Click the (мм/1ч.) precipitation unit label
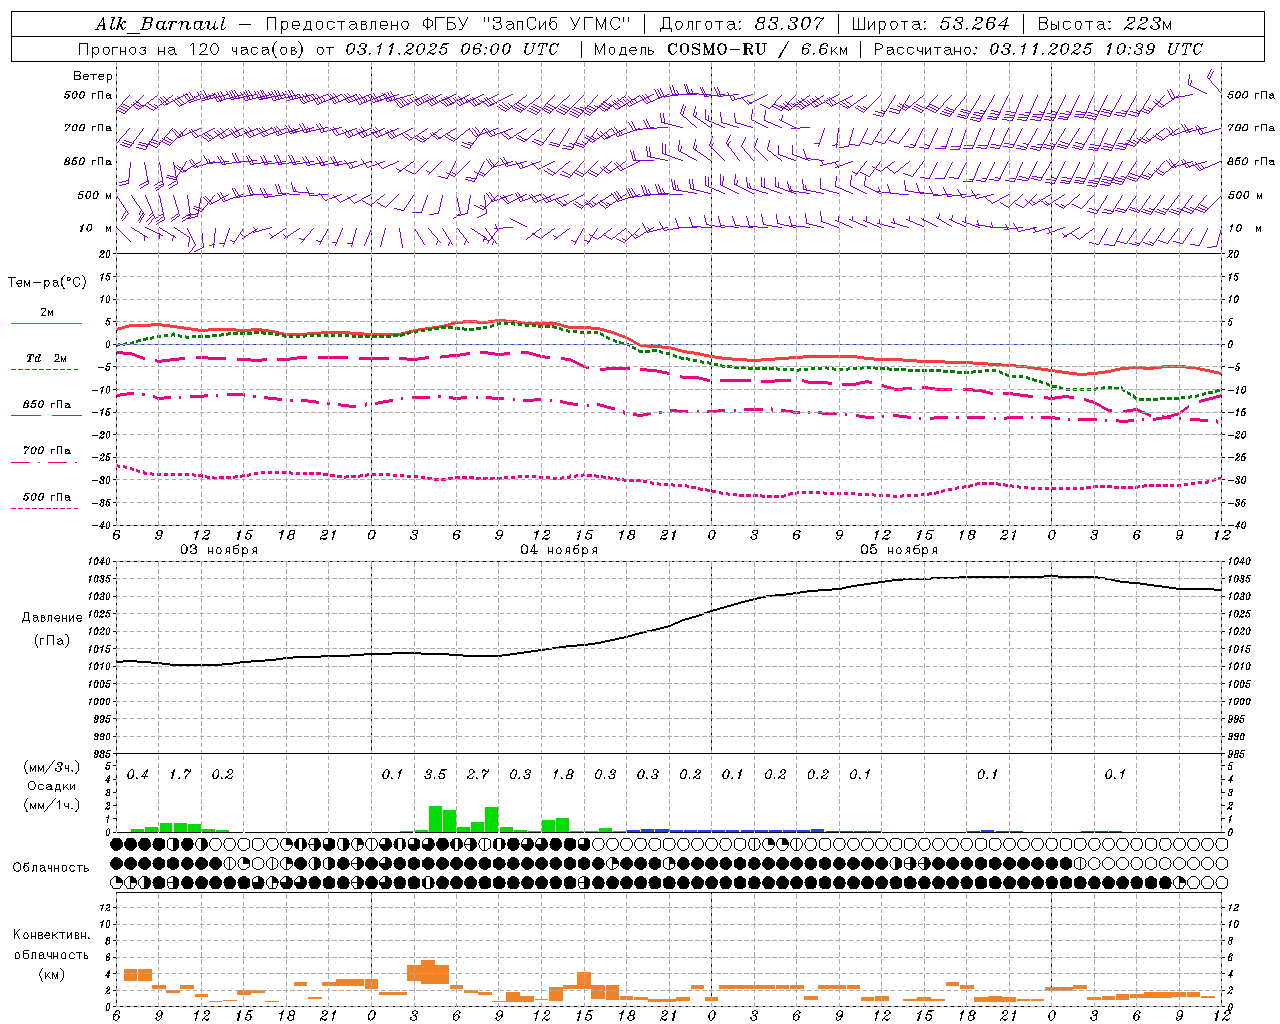This screenshot has height=1024, width=1280. tap(51, 805)
